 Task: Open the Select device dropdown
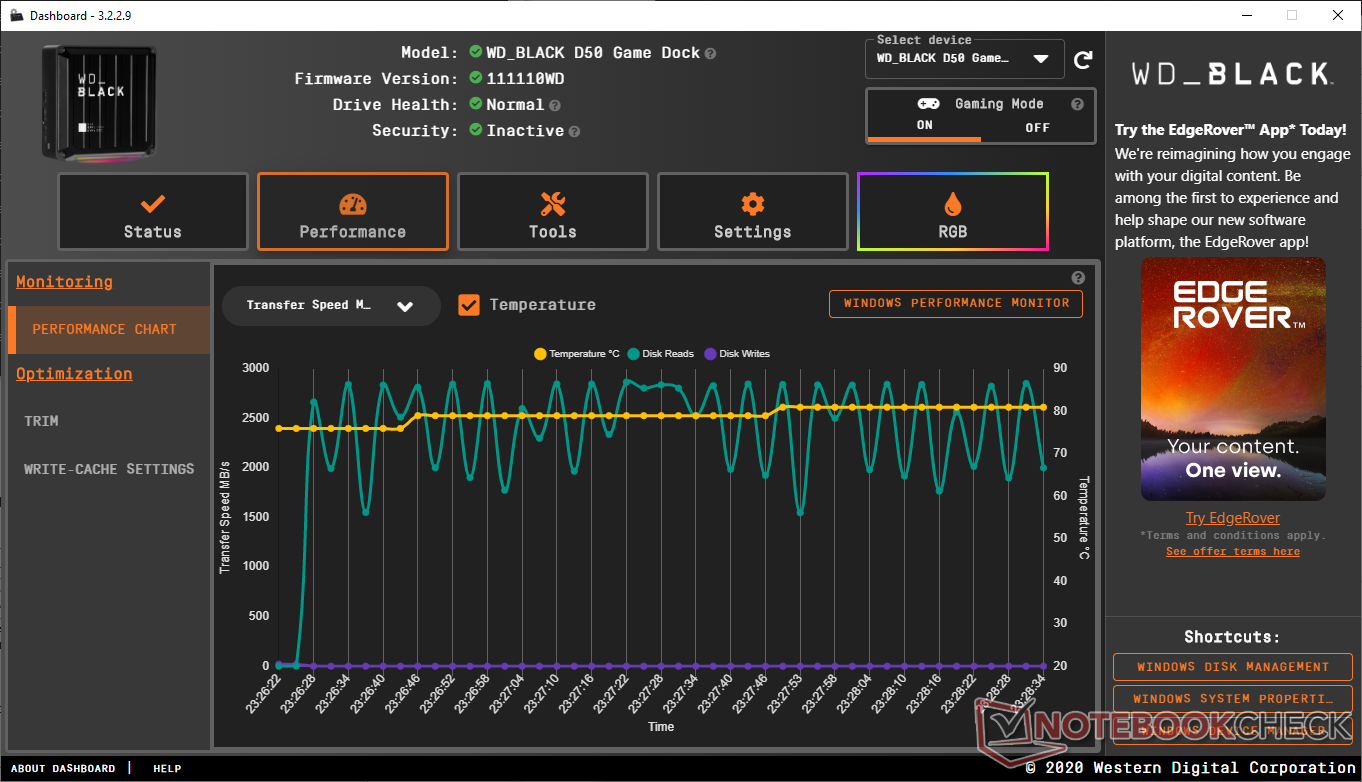pos(964,58)
